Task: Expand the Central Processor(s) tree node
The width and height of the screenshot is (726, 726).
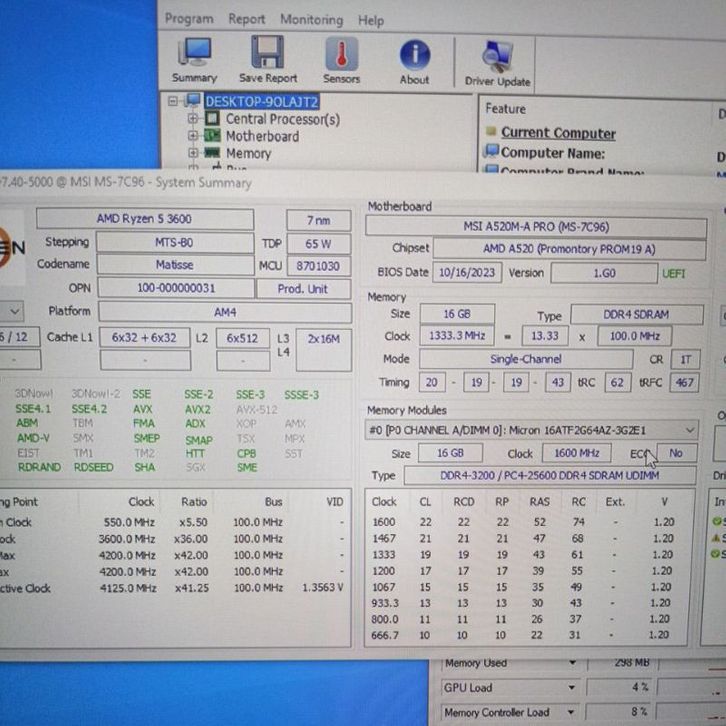Action: tap(193, 119)
